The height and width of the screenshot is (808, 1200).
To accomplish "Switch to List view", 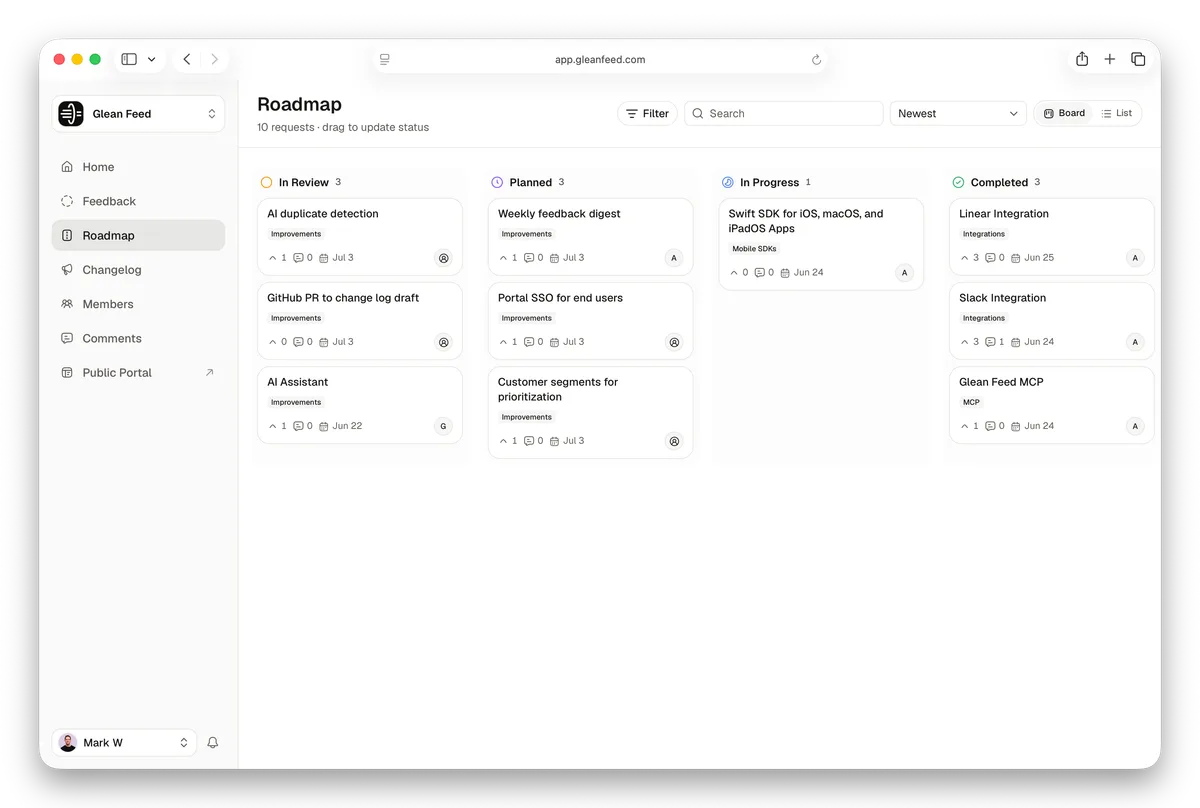I will 1116,114.
